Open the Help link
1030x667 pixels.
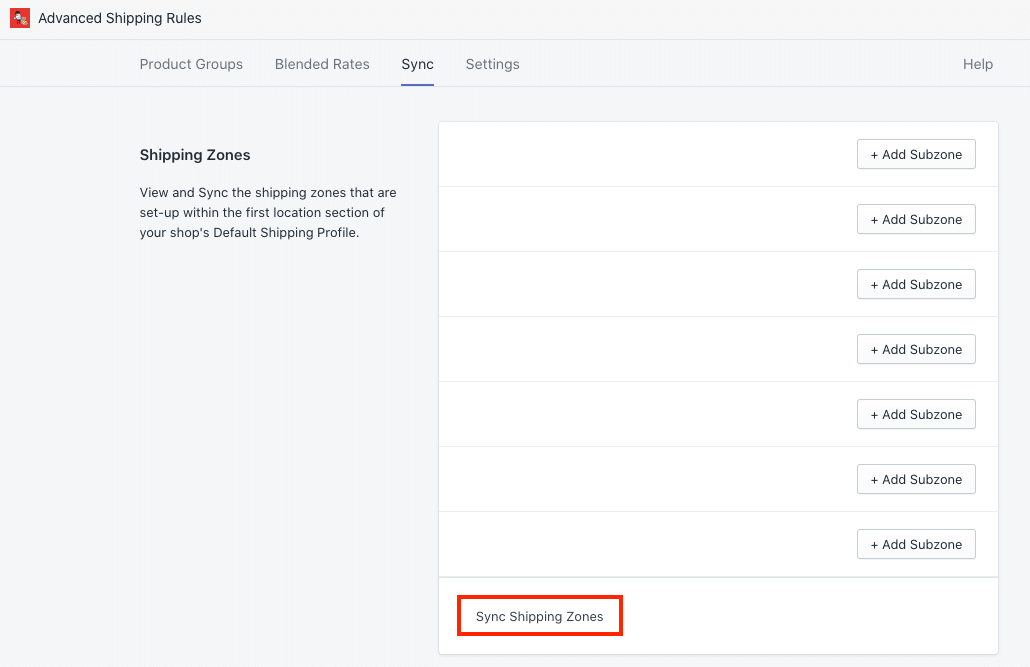pos(977,64)
